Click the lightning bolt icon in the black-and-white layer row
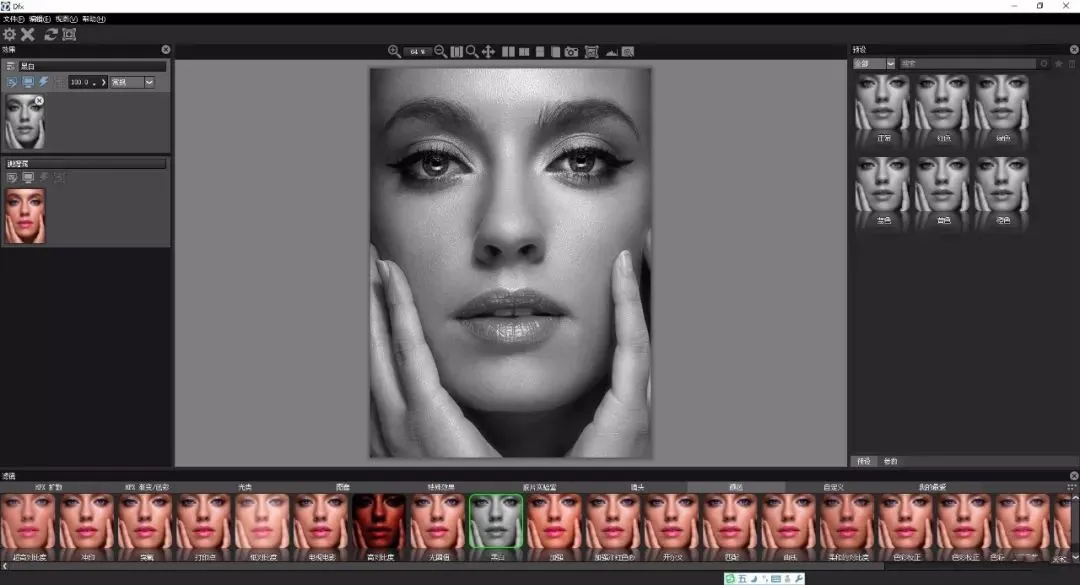The image size is (1080, 585). click(43, 82)
